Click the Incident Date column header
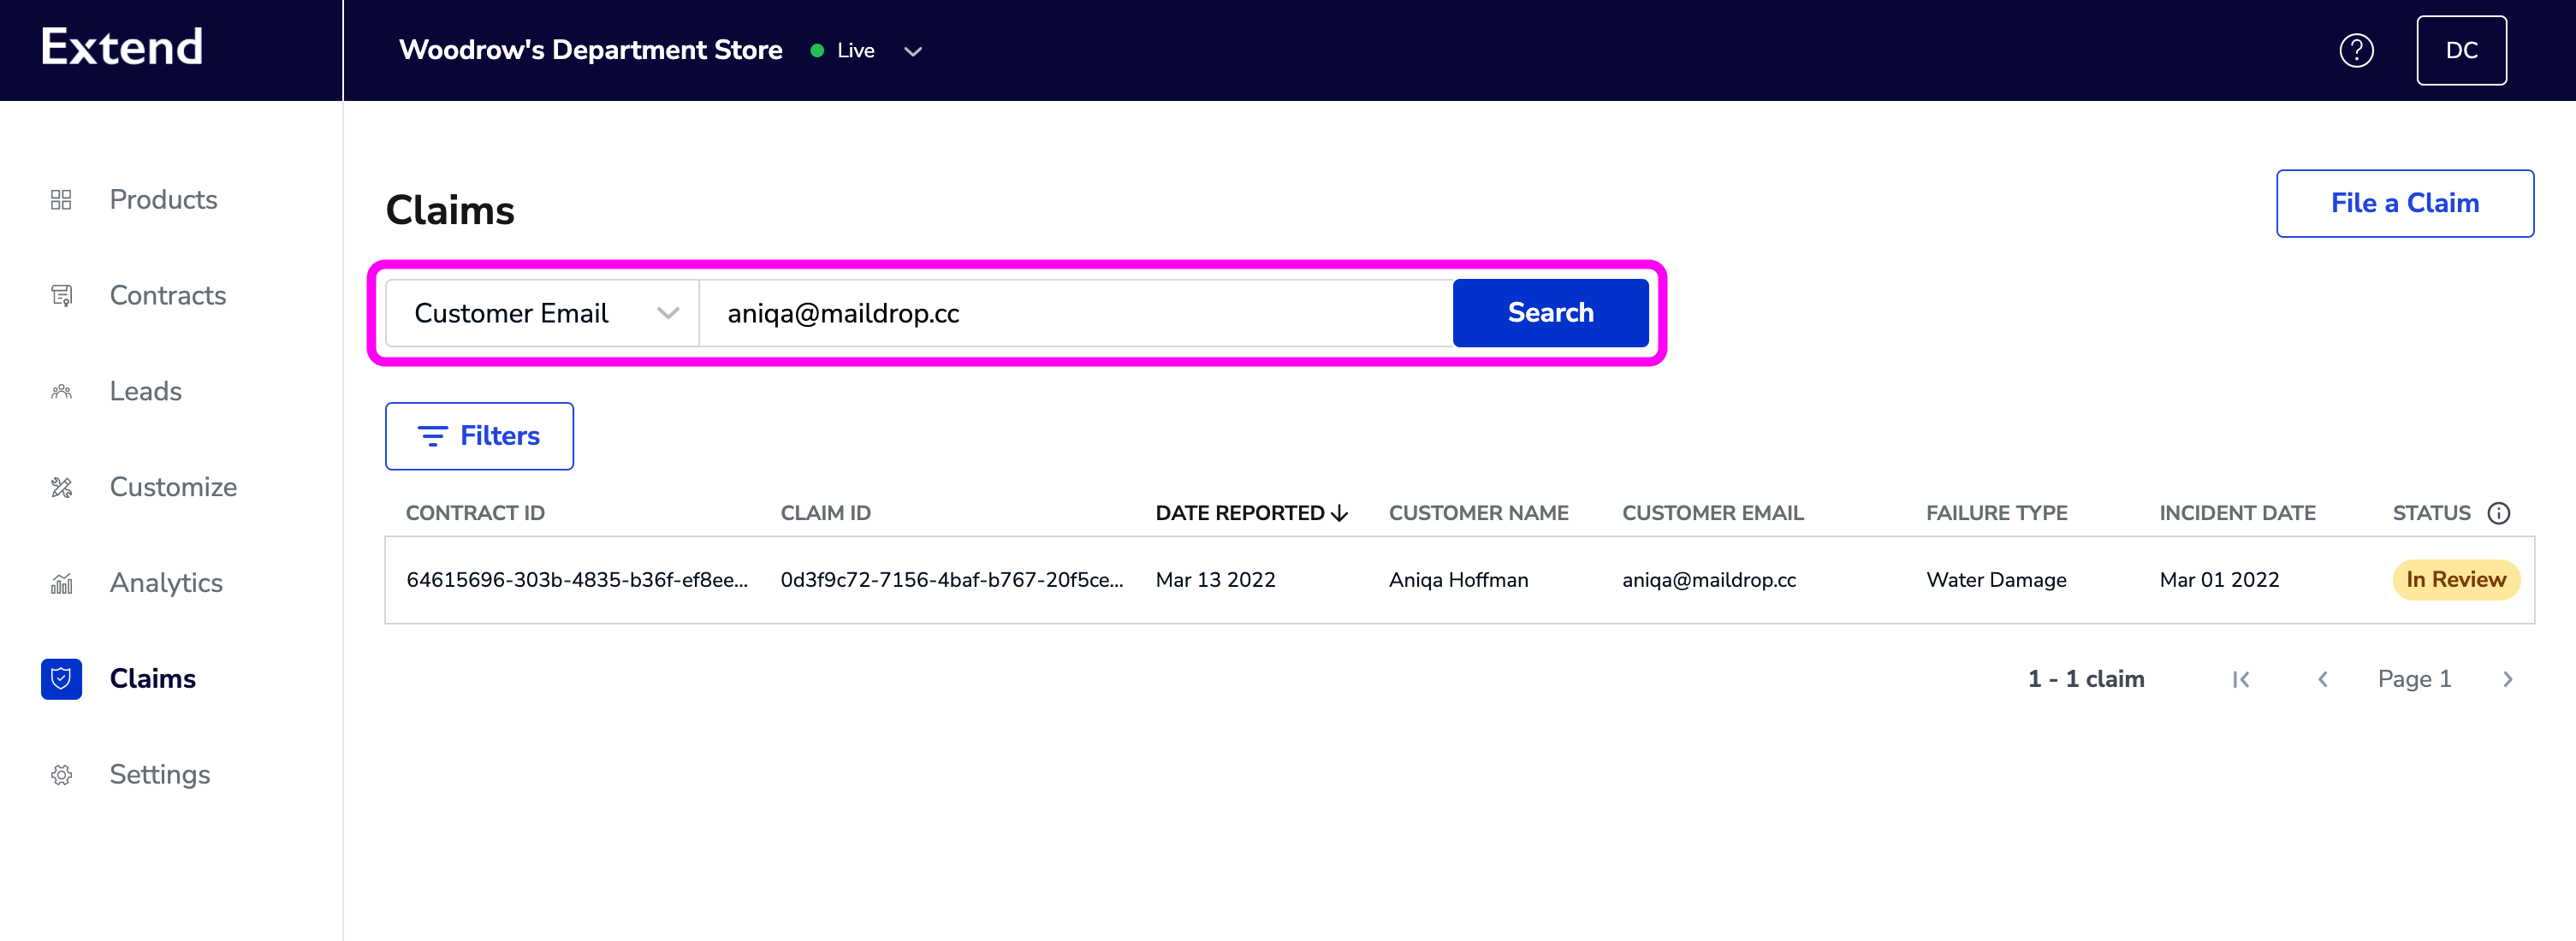 click(x=2237, y=513)
